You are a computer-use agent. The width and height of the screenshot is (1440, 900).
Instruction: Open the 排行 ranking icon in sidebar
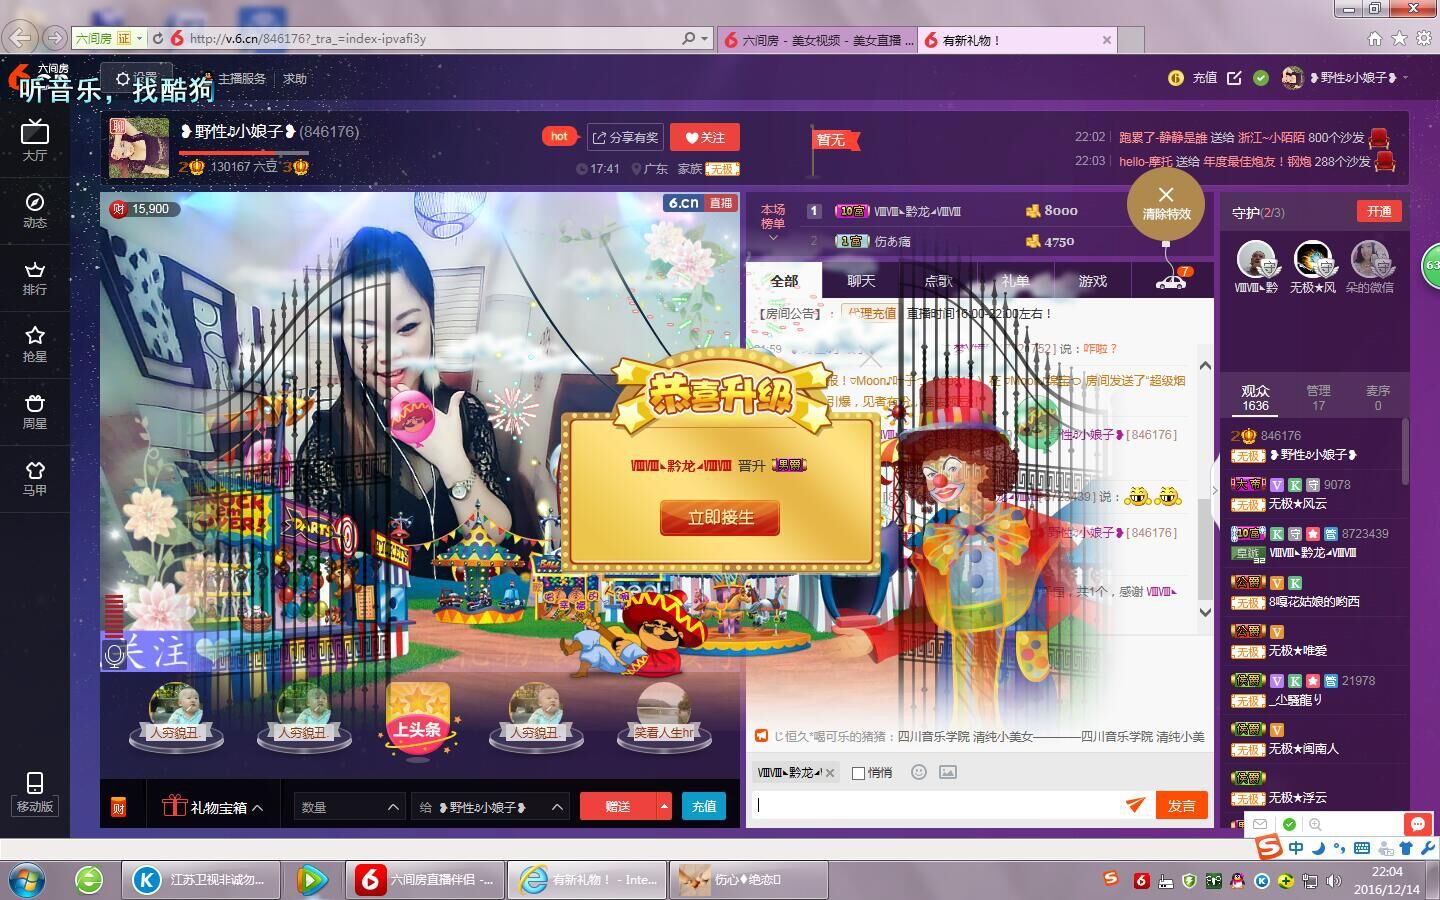point(35,277)
